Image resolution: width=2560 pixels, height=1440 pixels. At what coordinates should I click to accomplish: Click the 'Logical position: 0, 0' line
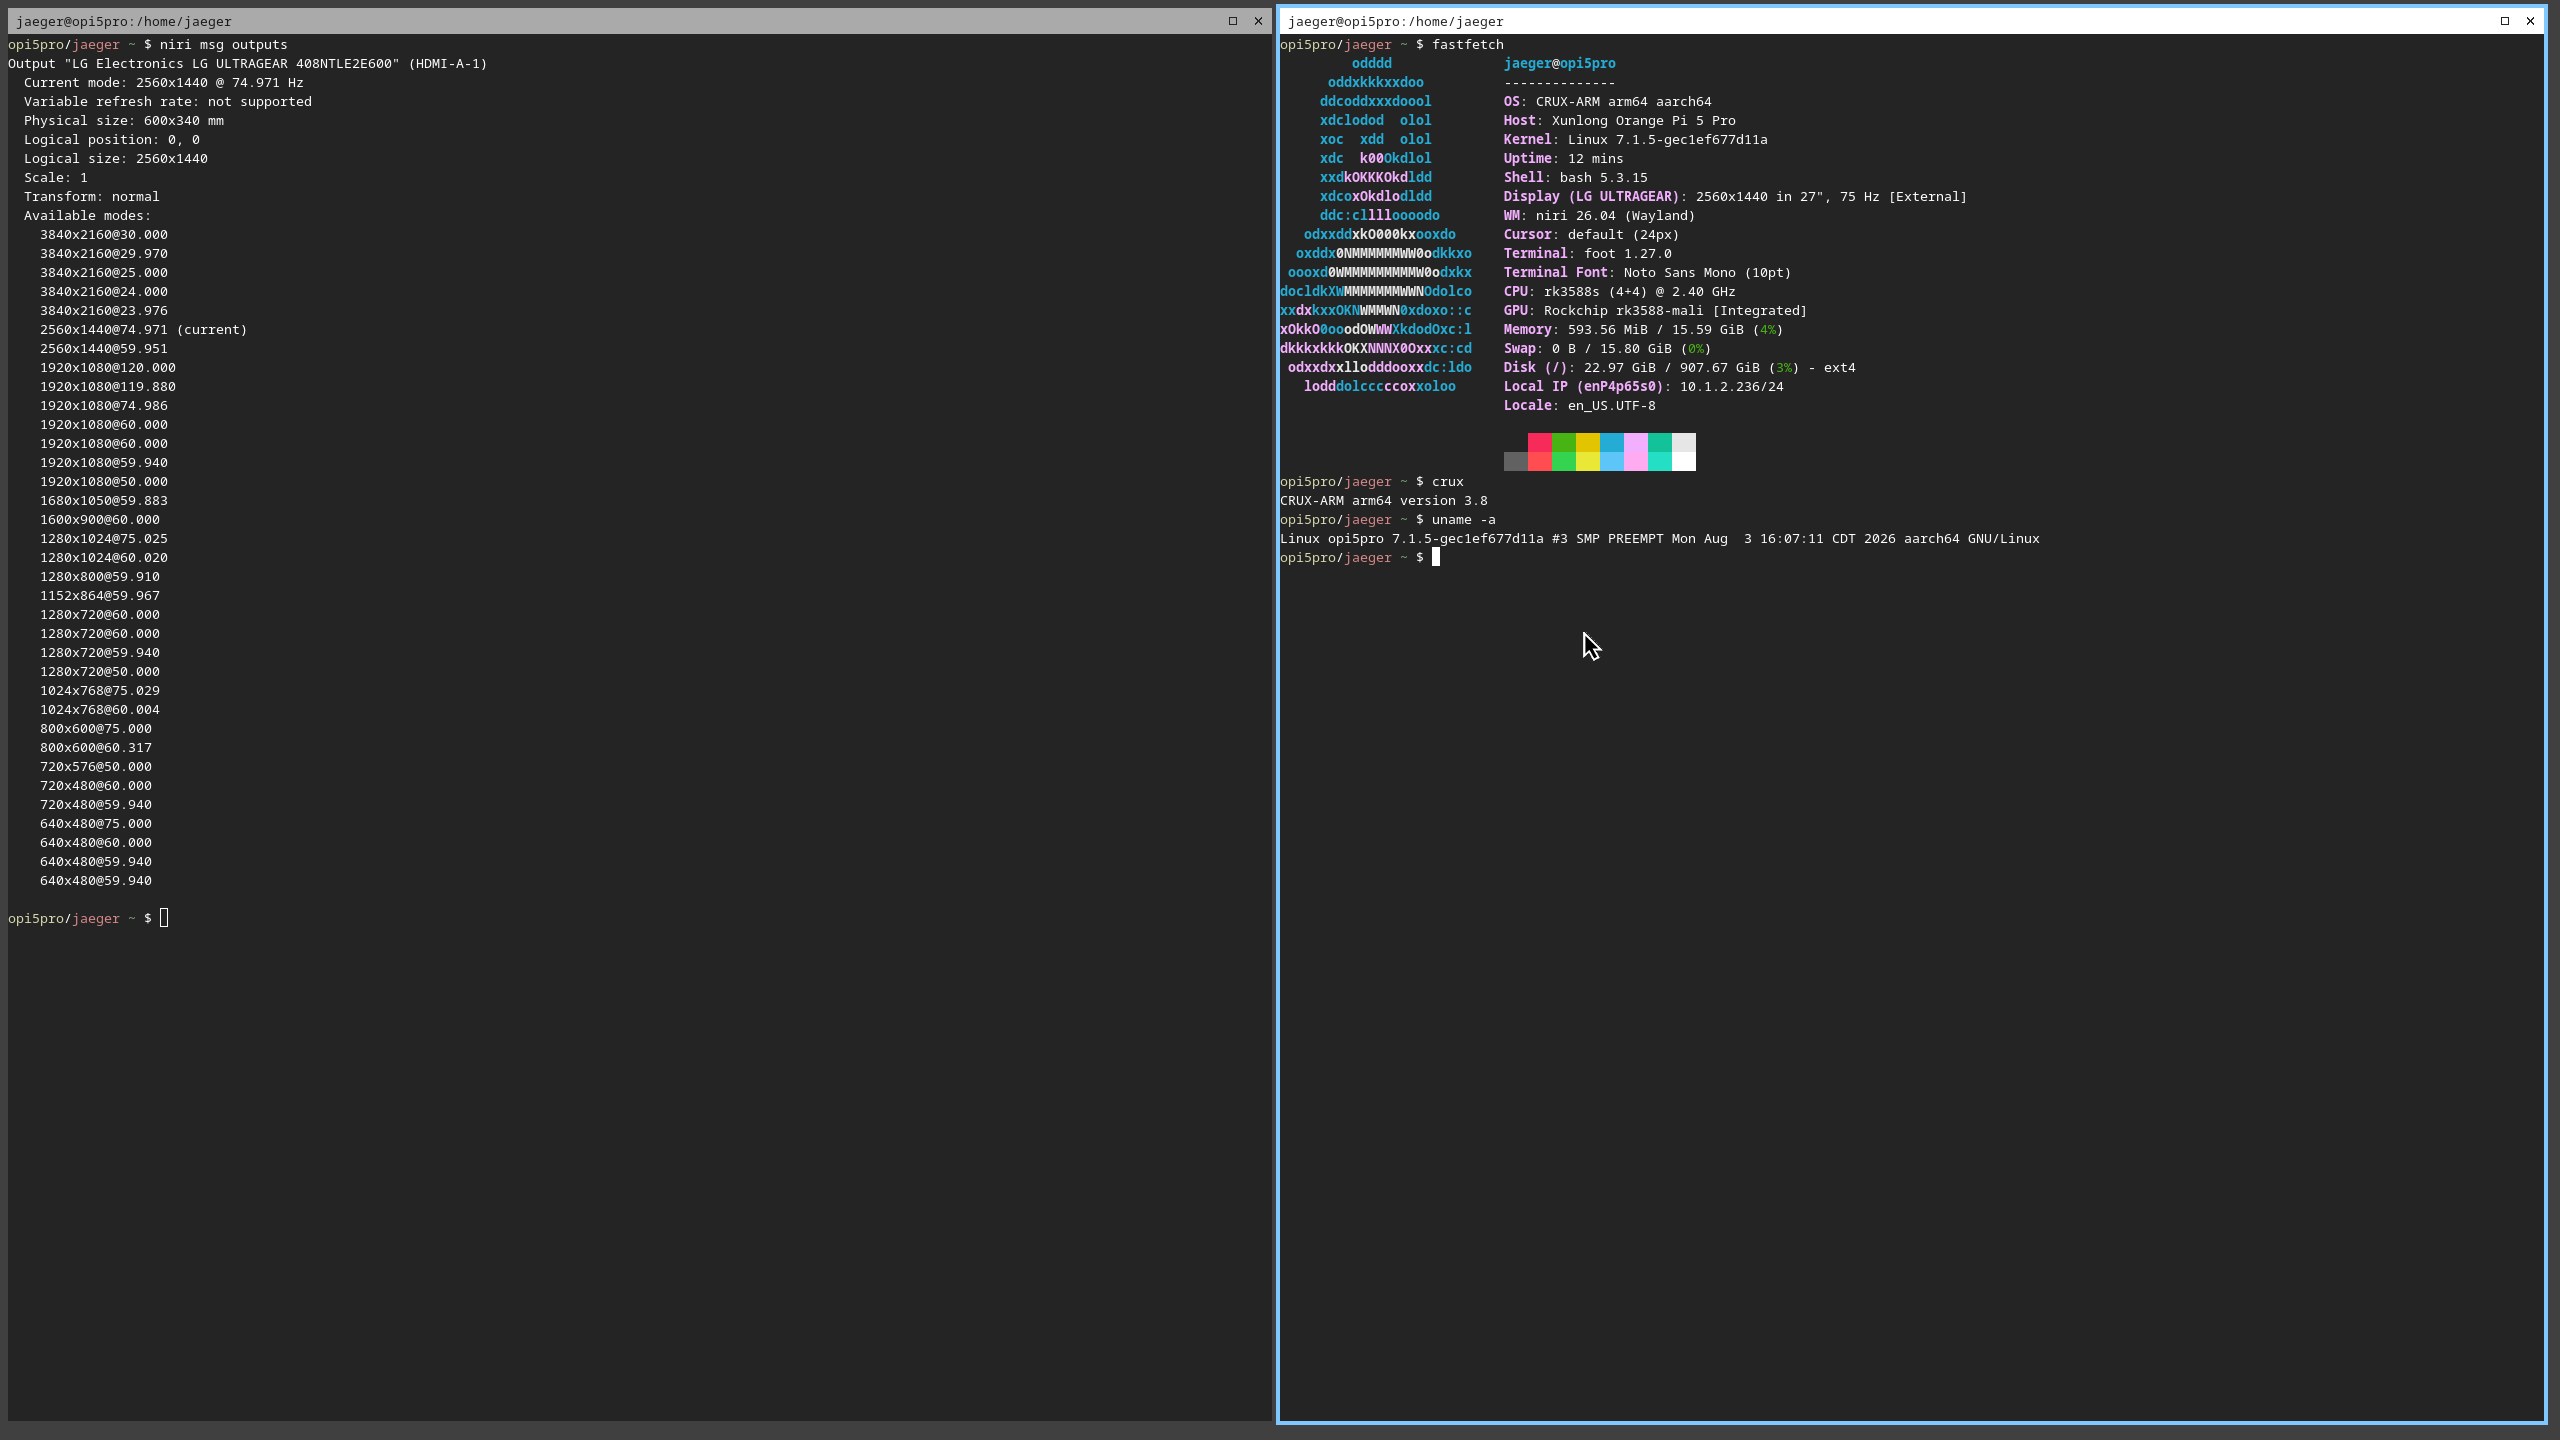(112, 140)
